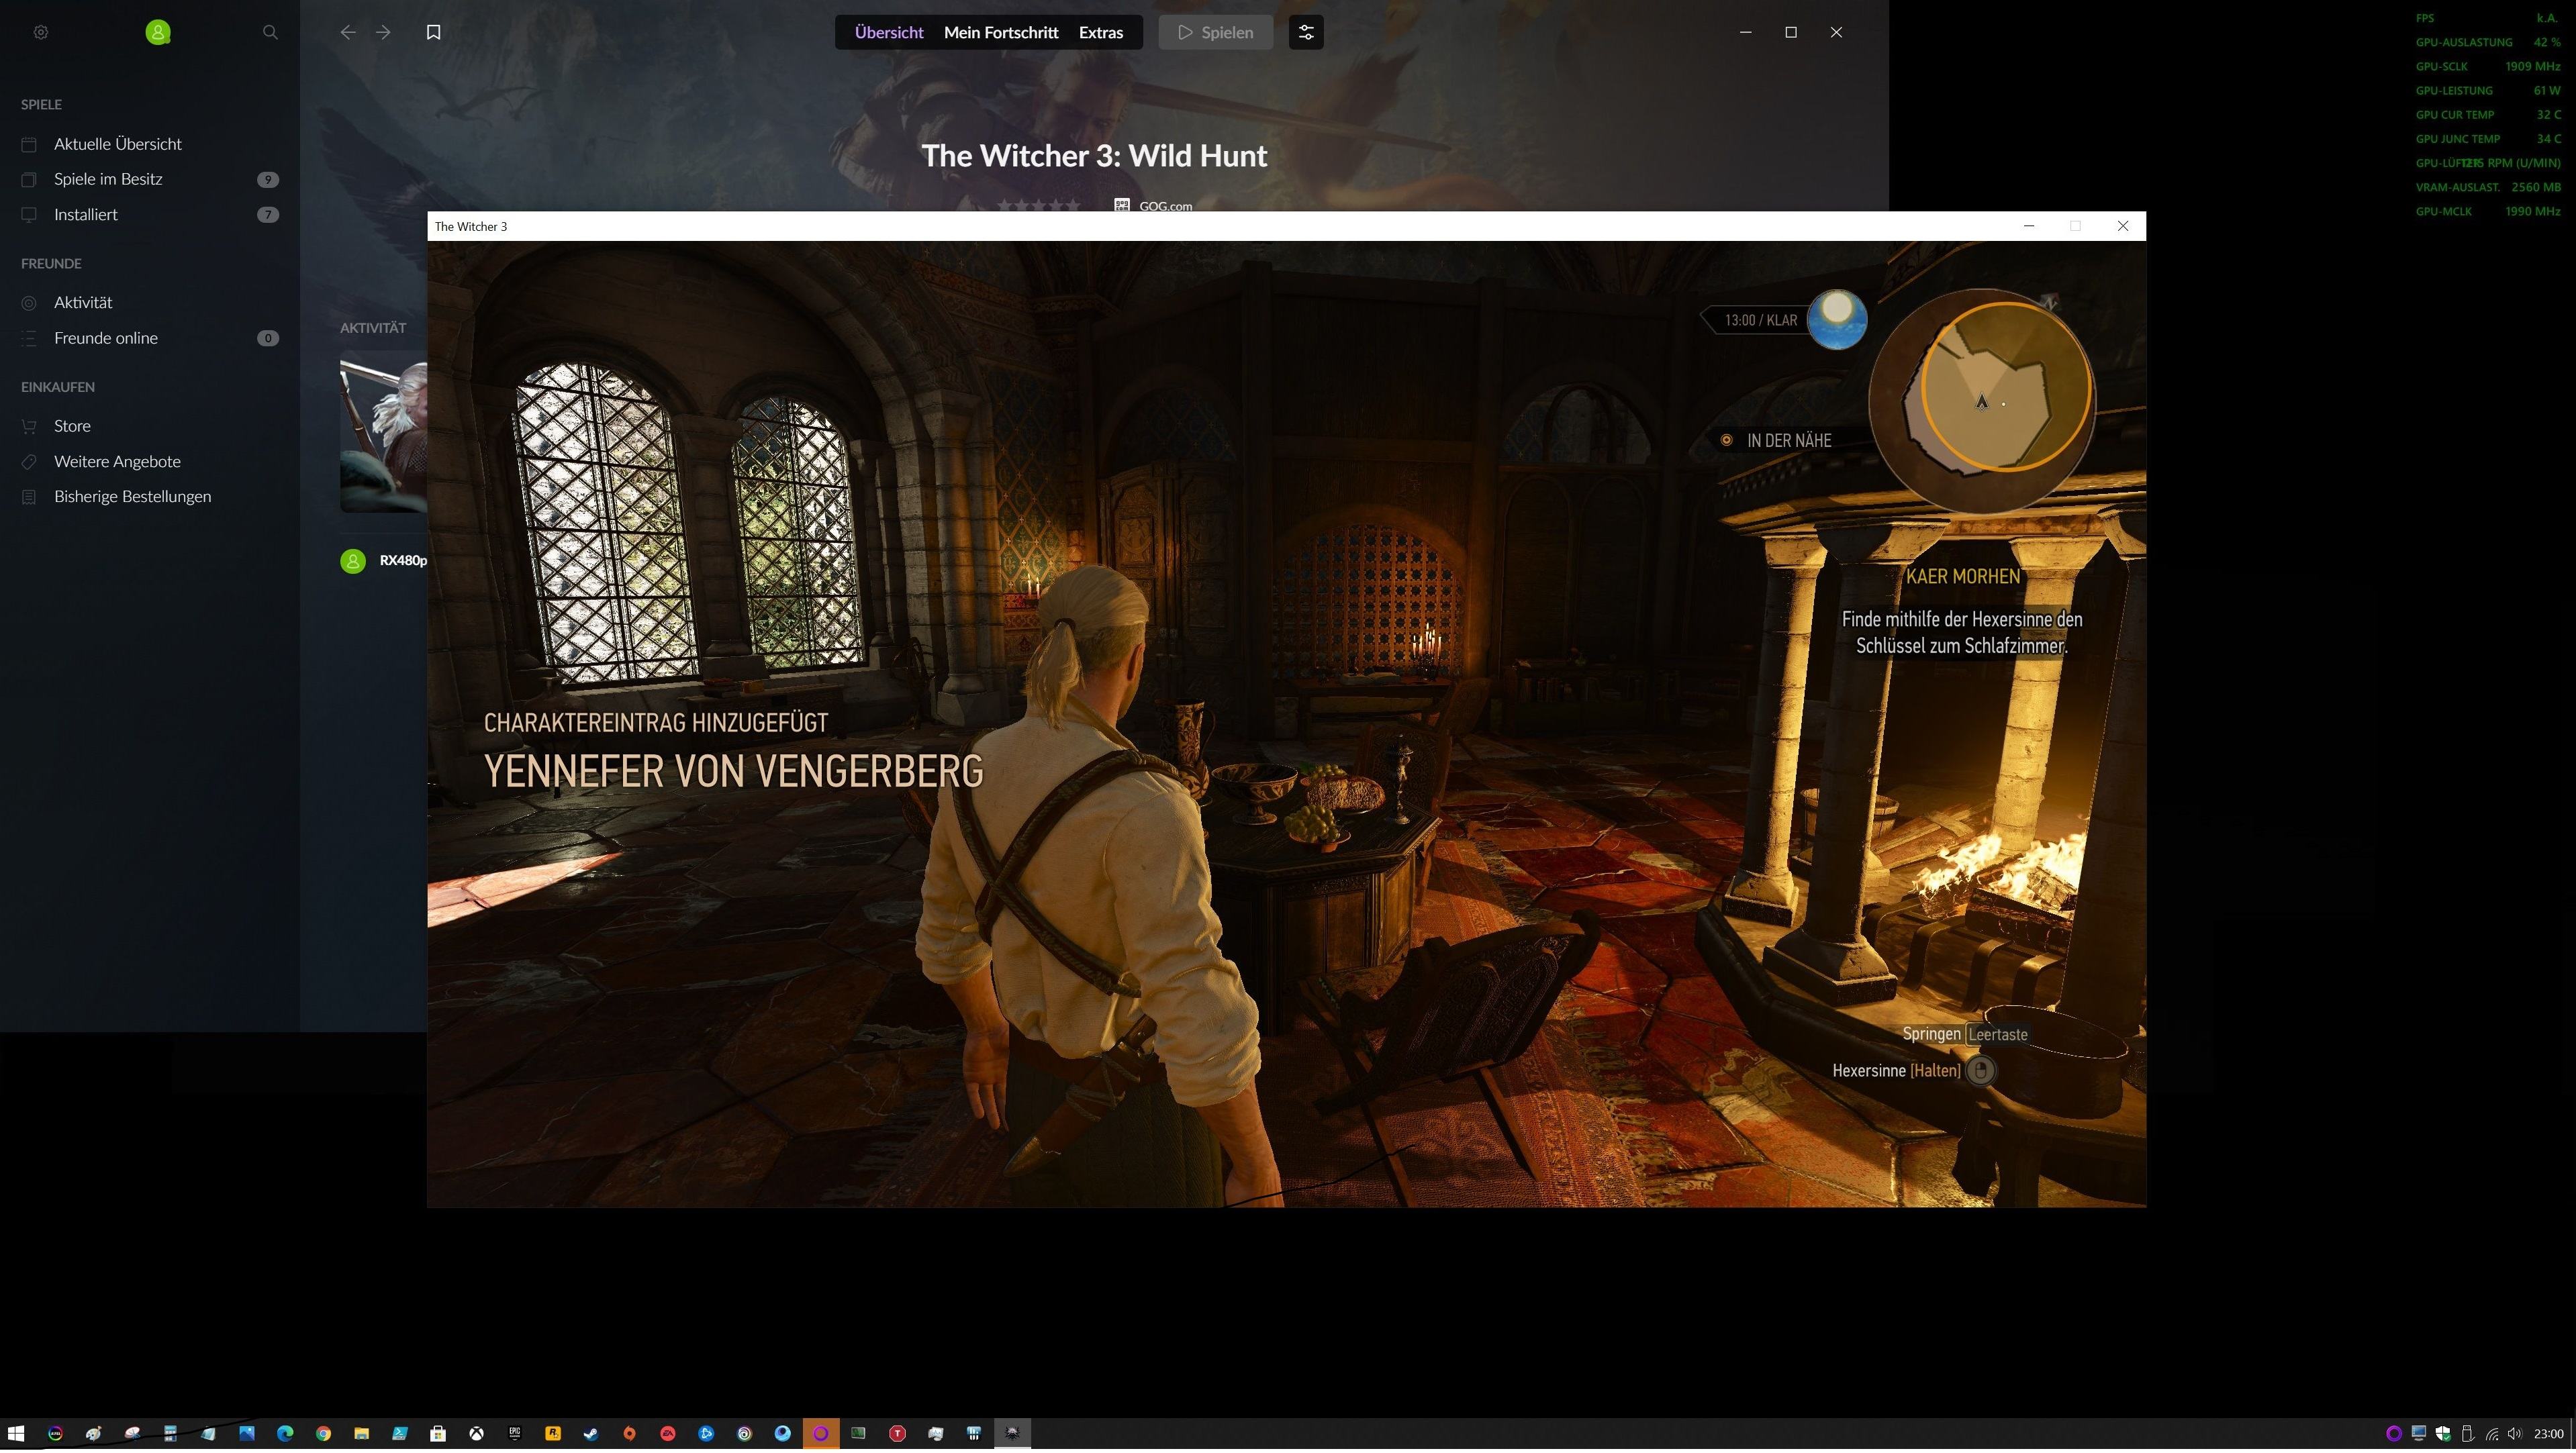
Task: Open GOG Galaxy settings gear icon
Action: (41, 32)
